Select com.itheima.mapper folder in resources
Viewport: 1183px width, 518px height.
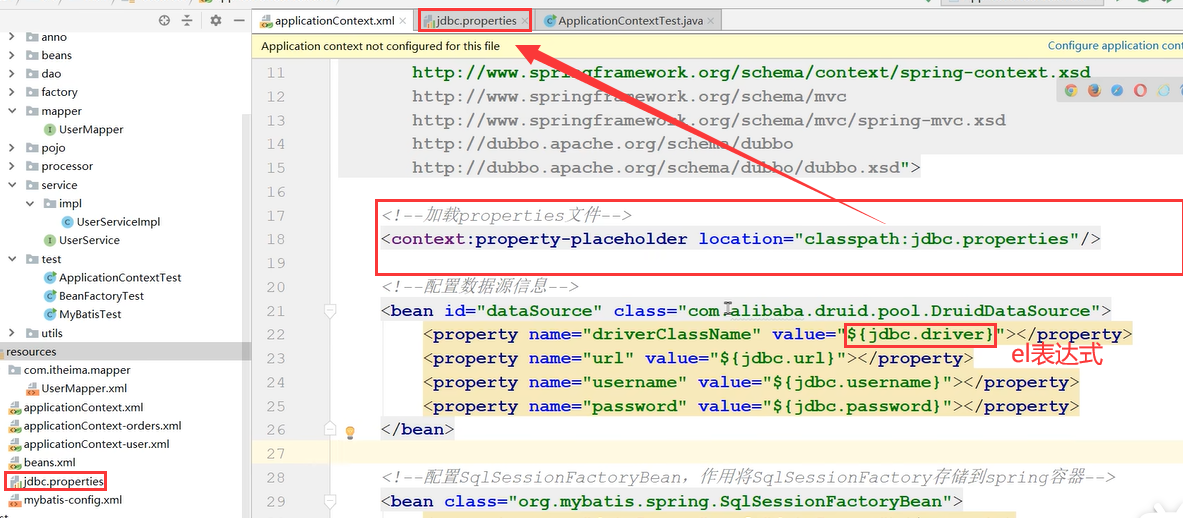[x=69, y=370]
